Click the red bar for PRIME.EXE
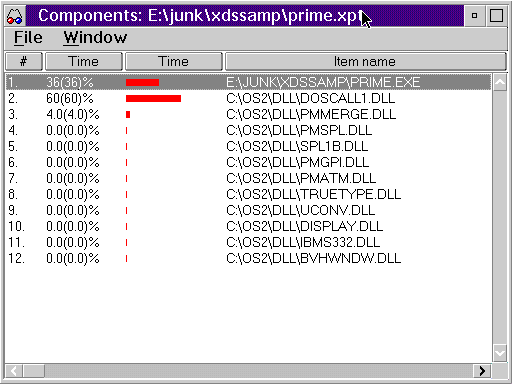 click(x=142, y=82)
